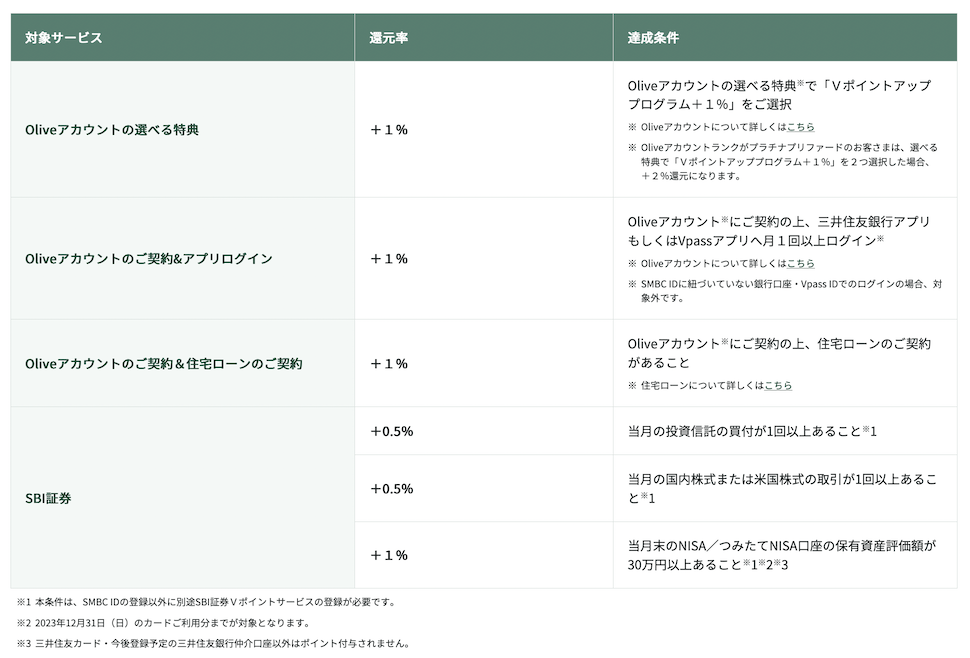Open the first Oliveアカウント こちら link

tap(800, 127)
